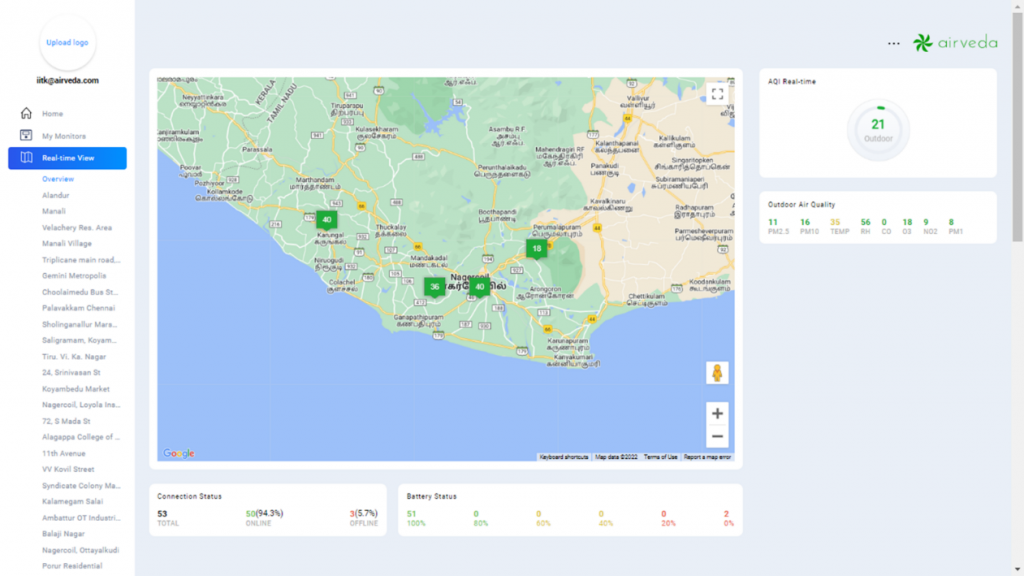Zoom out on the map
Image resolution: width=1024 pixels, height=576 pixels.
pyautogui.click(x=716, y=437)
